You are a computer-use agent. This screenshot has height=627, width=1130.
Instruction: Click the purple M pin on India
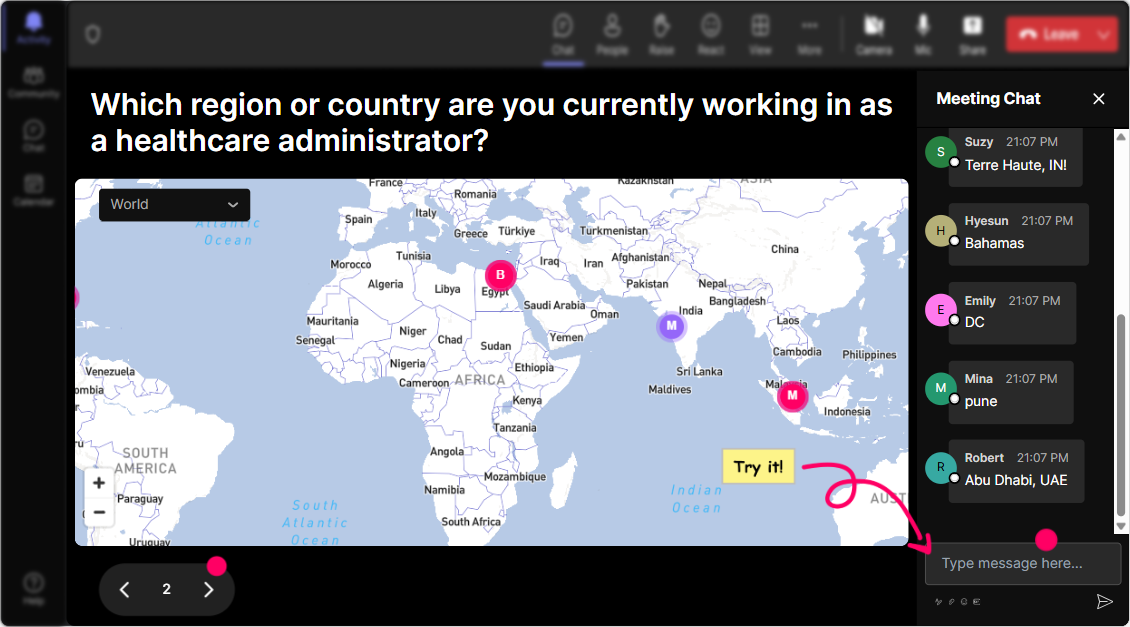point(672,326)
